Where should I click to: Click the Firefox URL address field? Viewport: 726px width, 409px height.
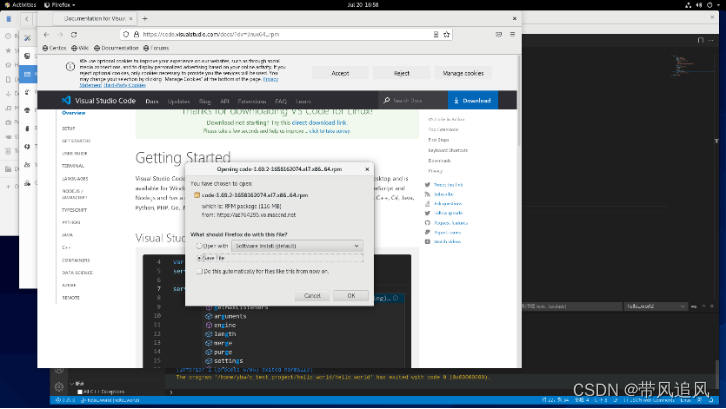click(x=285, y=34)
